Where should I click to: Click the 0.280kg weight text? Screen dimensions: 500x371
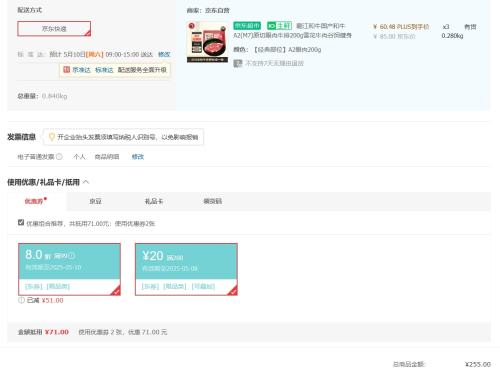[x=452, y=36]
